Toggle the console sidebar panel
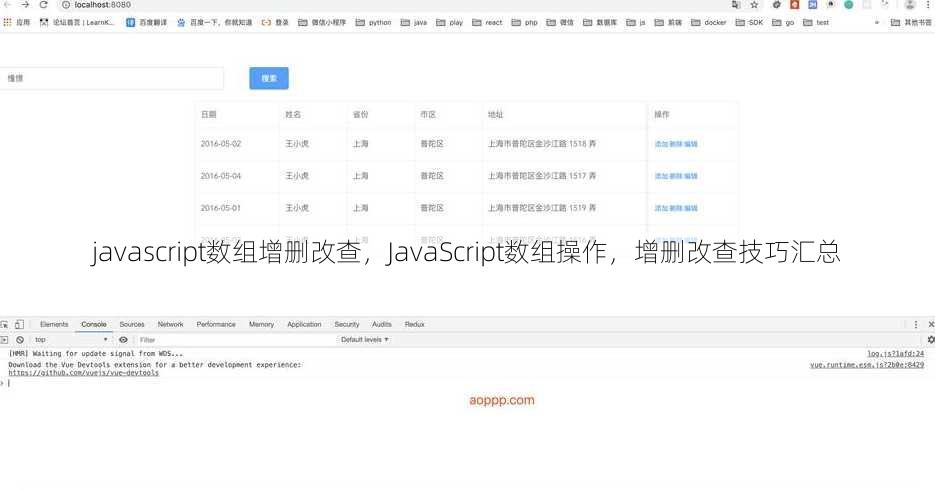This screenshot has width=935, height=490. pyautogui.click(x=4, y=340)
